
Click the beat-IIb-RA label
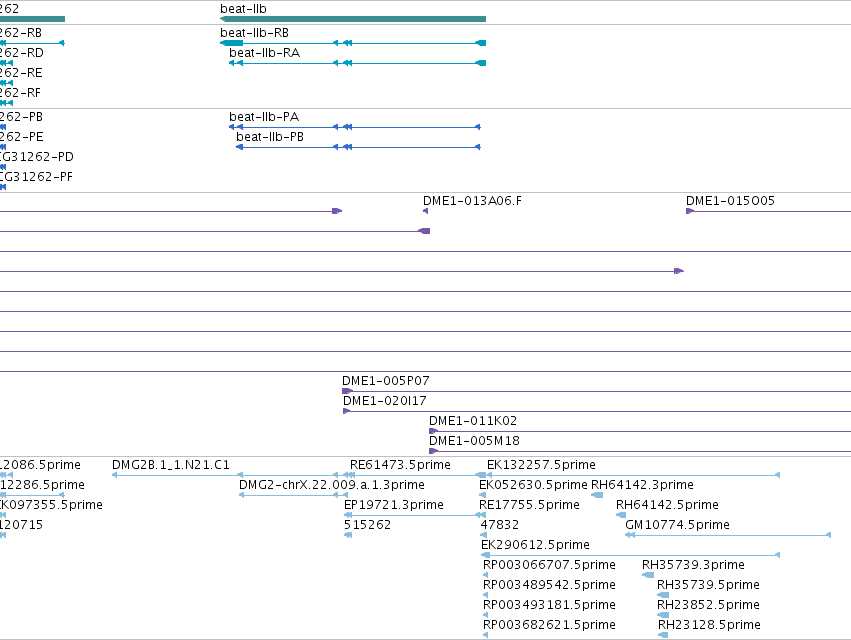click(x=264, y=53)
